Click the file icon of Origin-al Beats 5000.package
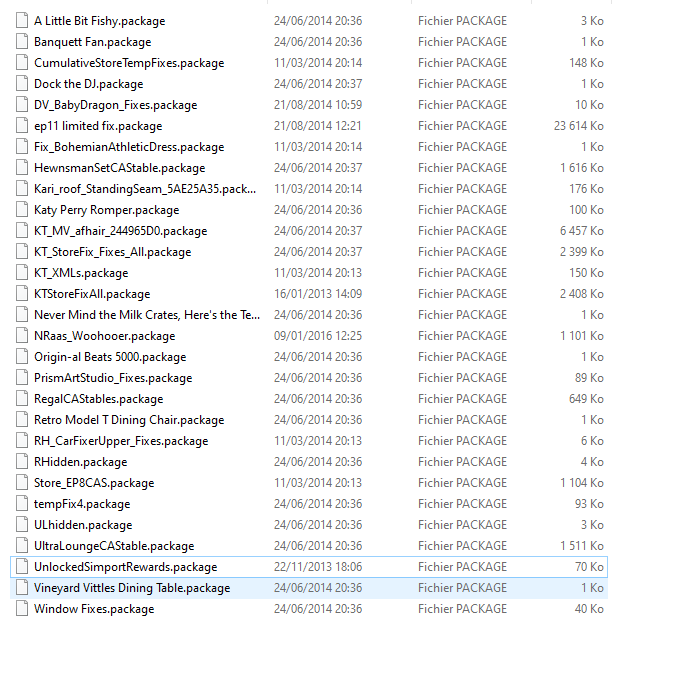Image resolution: width=688 pixels, height=682 pixels. click(22, 357)
